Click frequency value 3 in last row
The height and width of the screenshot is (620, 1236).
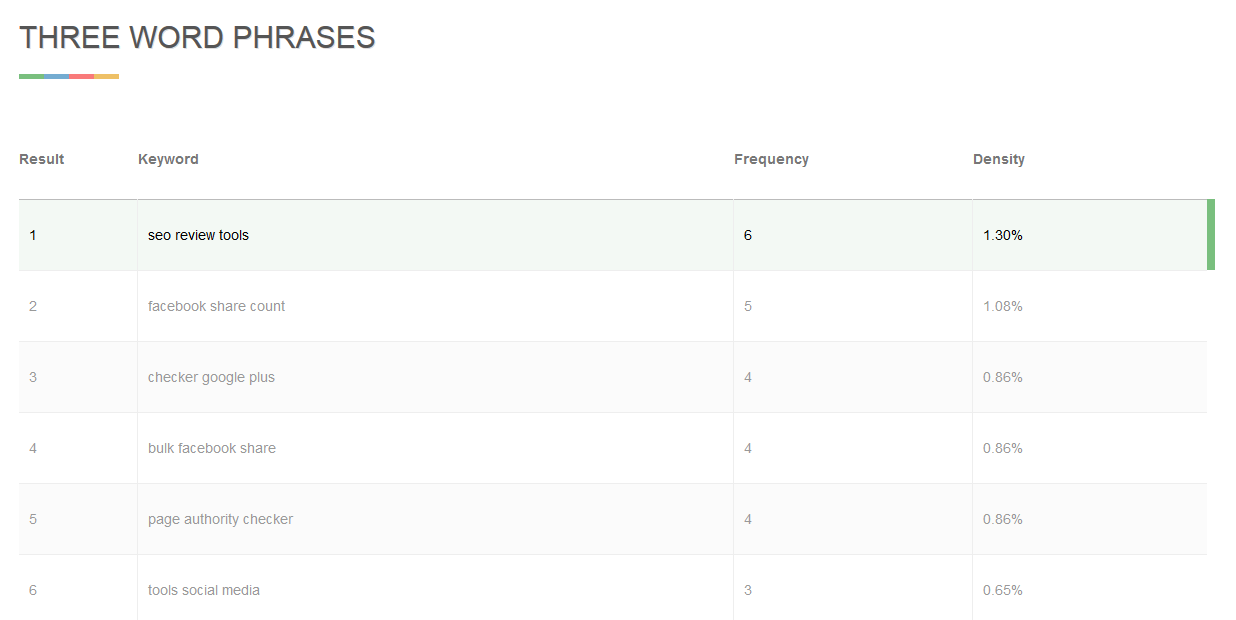pyautogui.click(x=748, y=590)
